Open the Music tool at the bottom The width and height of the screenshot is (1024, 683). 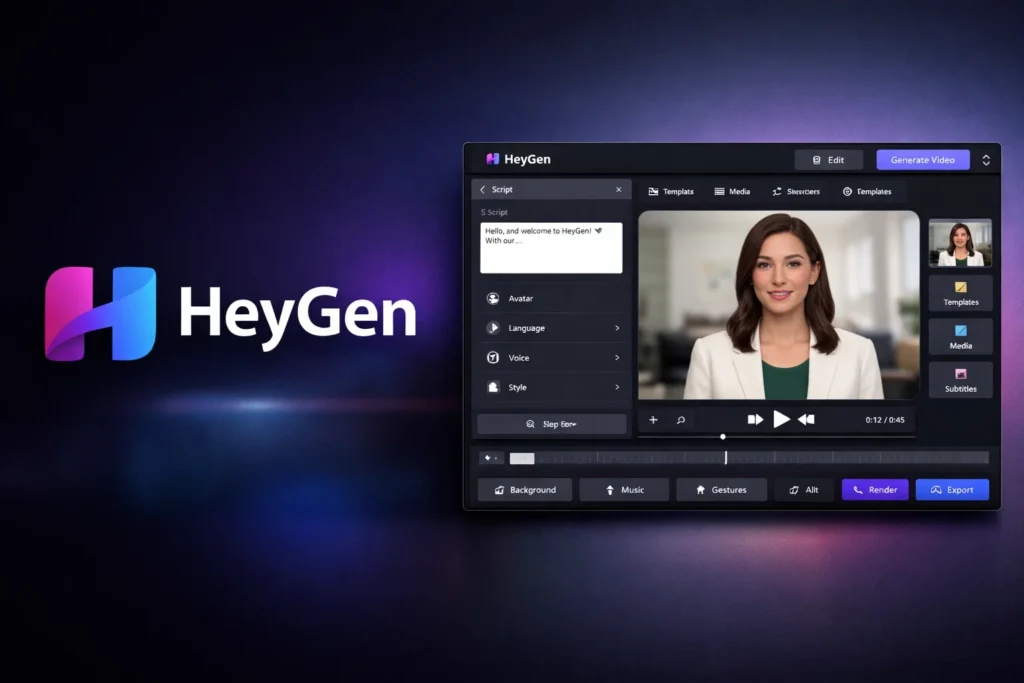(x=624, y=489)
